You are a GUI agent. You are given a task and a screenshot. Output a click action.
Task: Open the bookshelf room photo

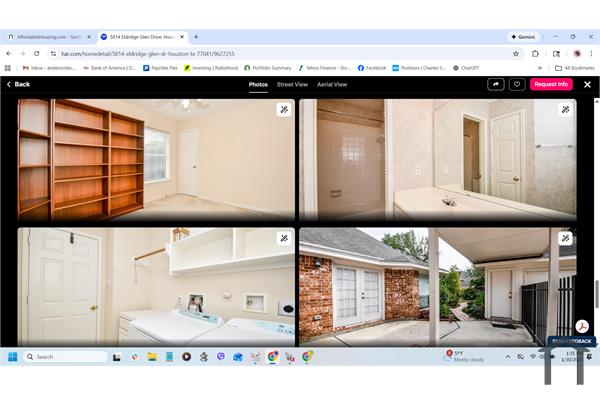156,160
